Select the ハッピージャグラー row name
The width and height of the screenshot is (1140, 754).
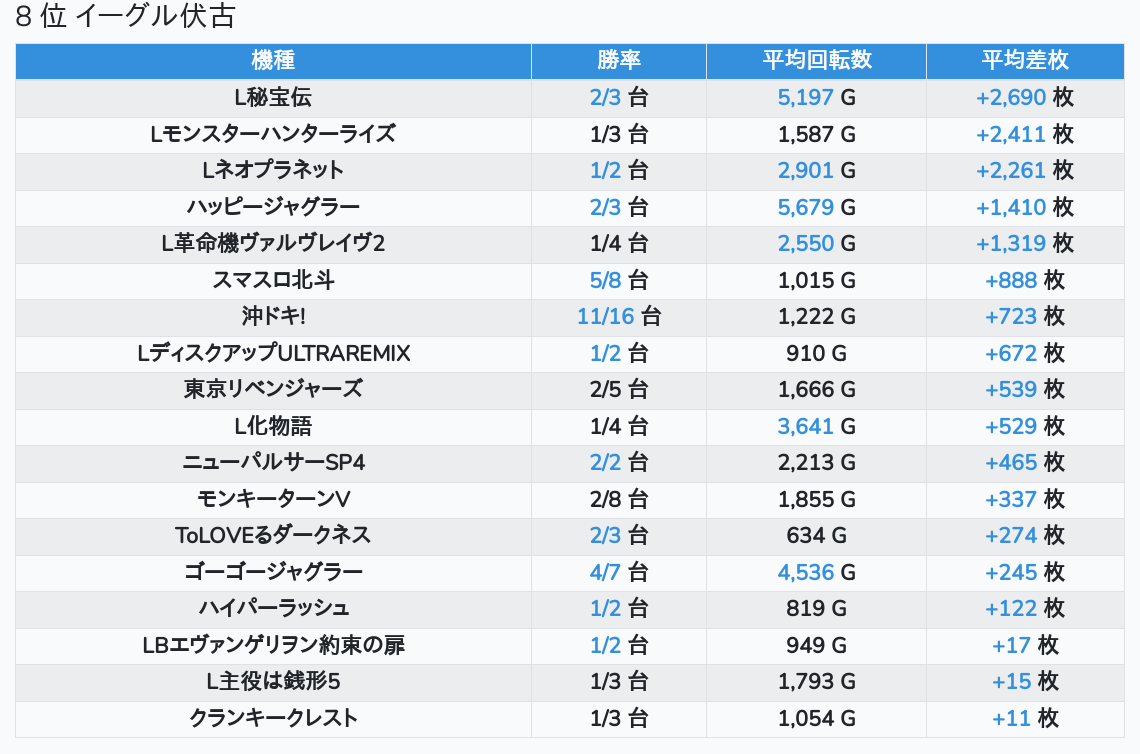[273, 207]
